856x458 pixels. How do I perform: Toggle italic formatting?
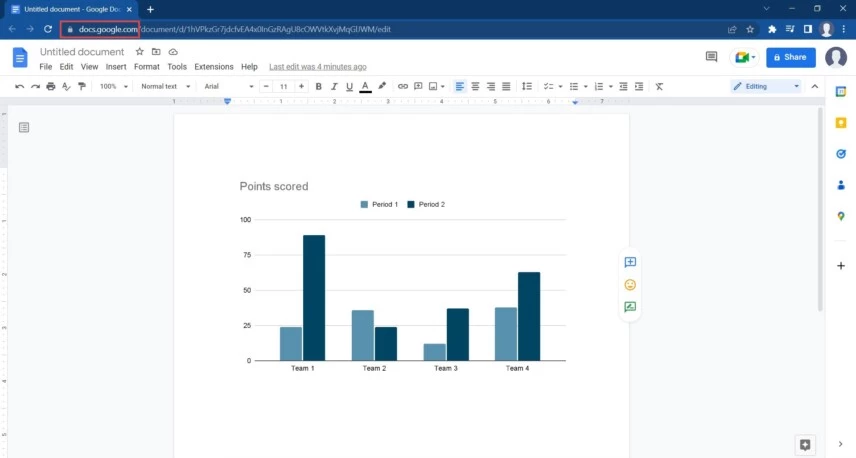tap(334, 86)
